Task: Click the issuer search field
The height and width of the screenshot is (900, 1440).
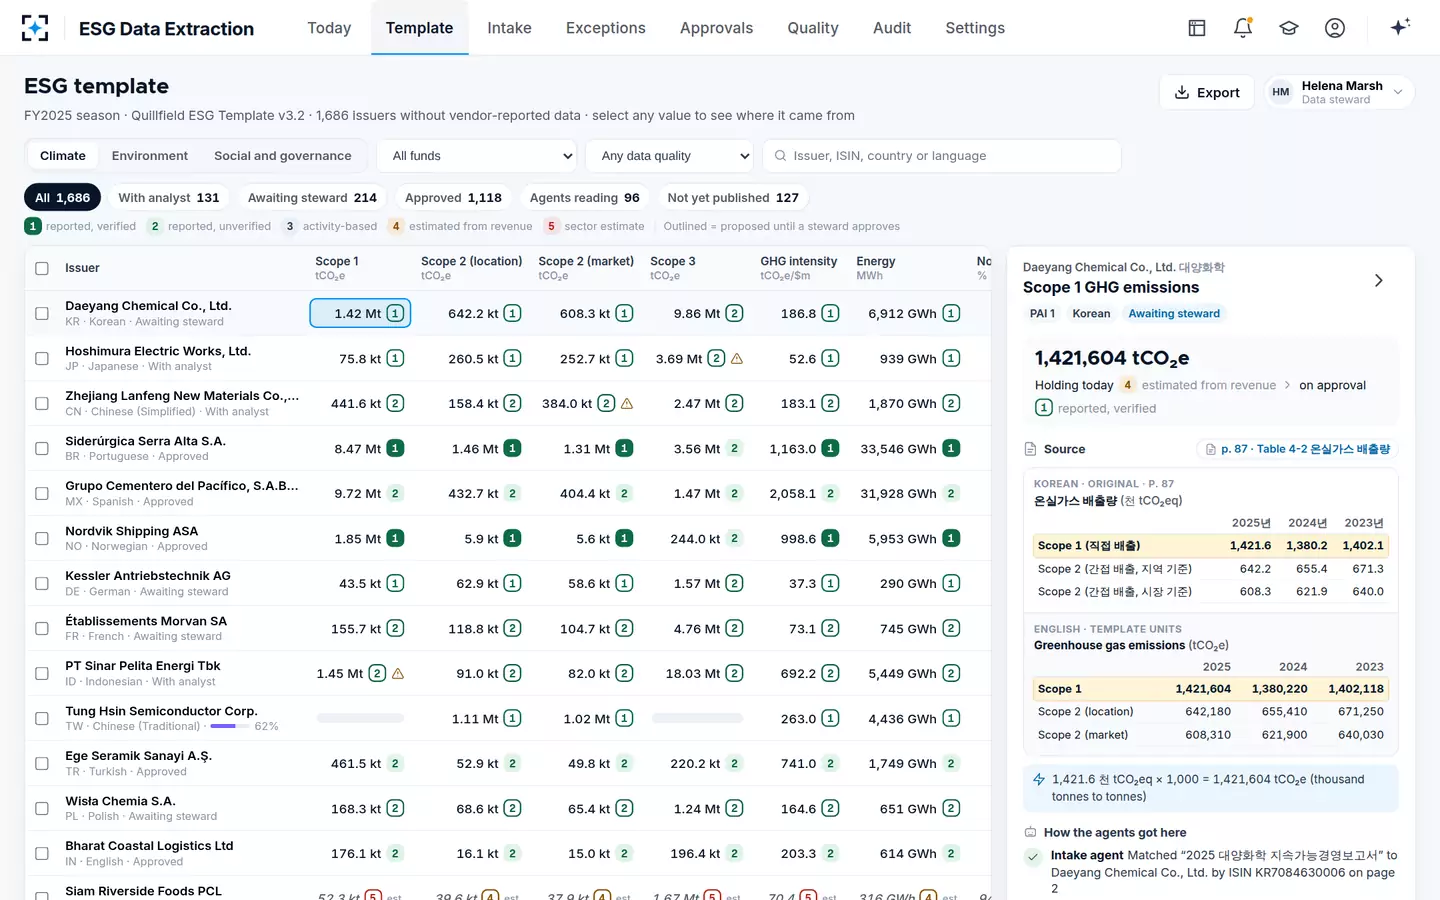Action: click(942, 156)
